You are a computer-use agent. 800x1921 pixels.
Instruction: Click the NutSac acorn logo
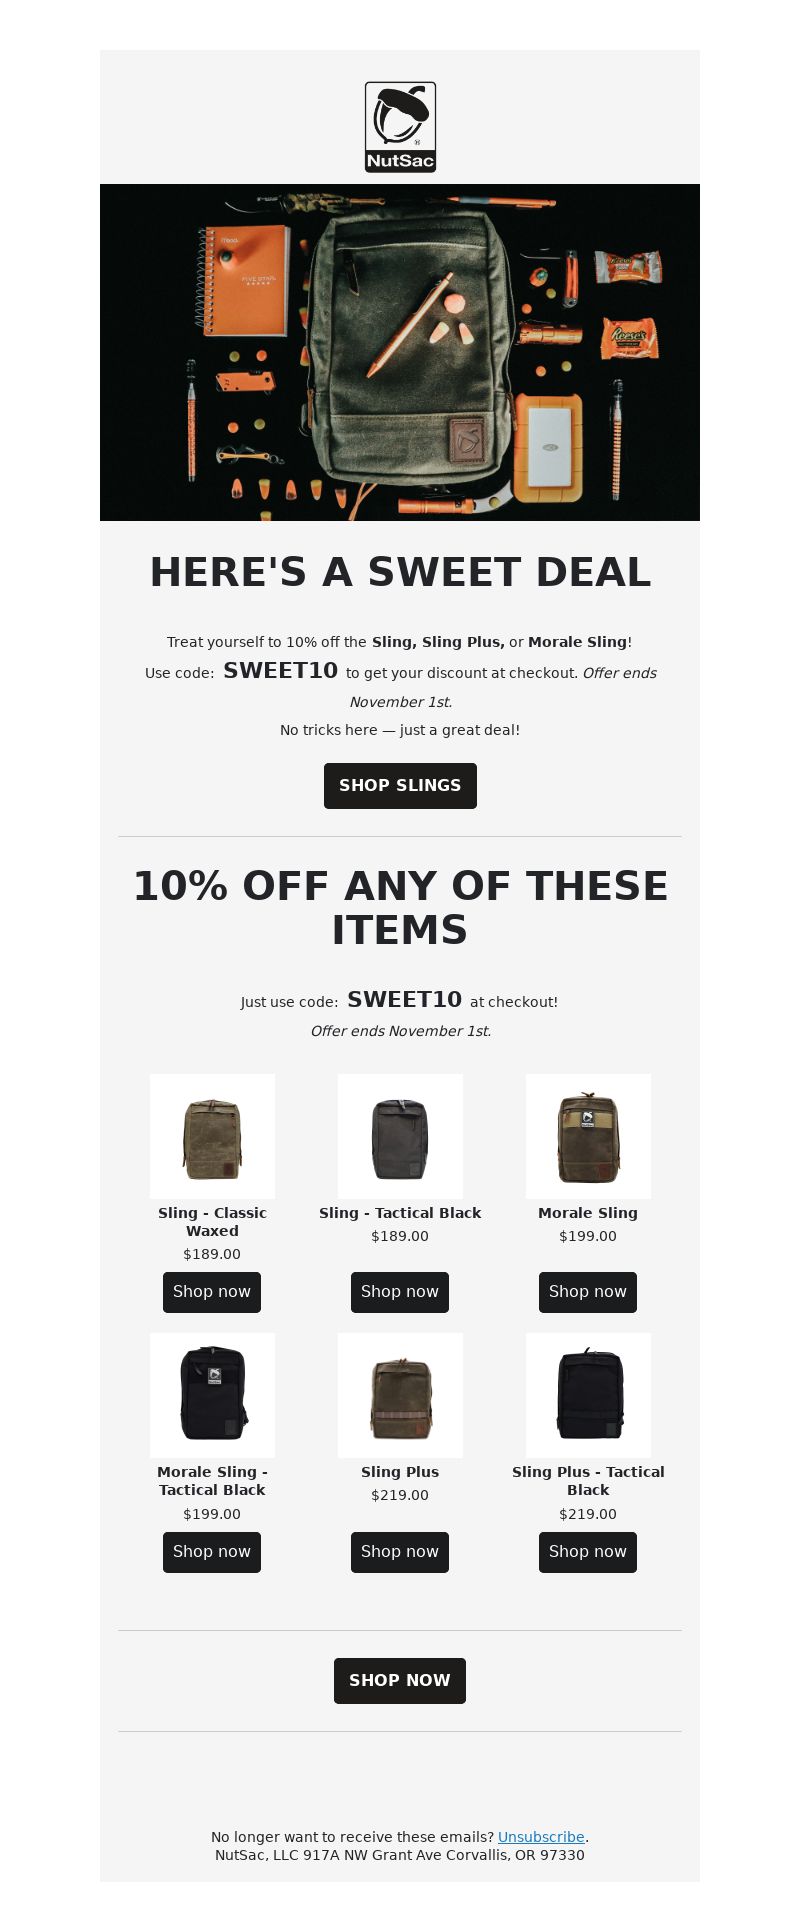tap(400, 127)
